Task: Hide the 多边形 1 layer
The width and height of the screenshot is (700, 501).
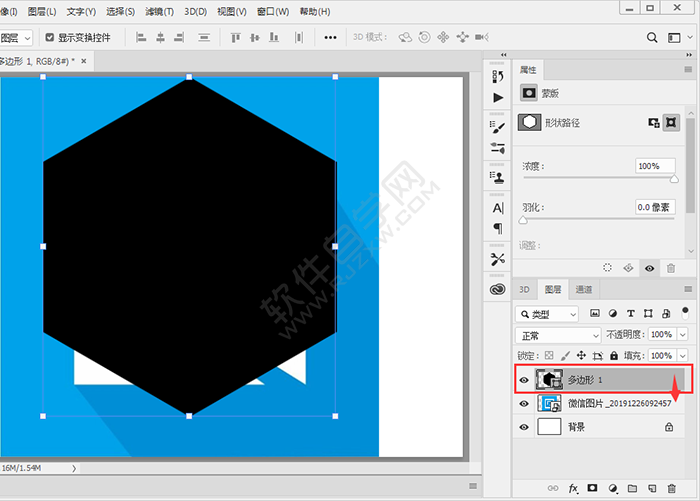Action: click(524, 380)
